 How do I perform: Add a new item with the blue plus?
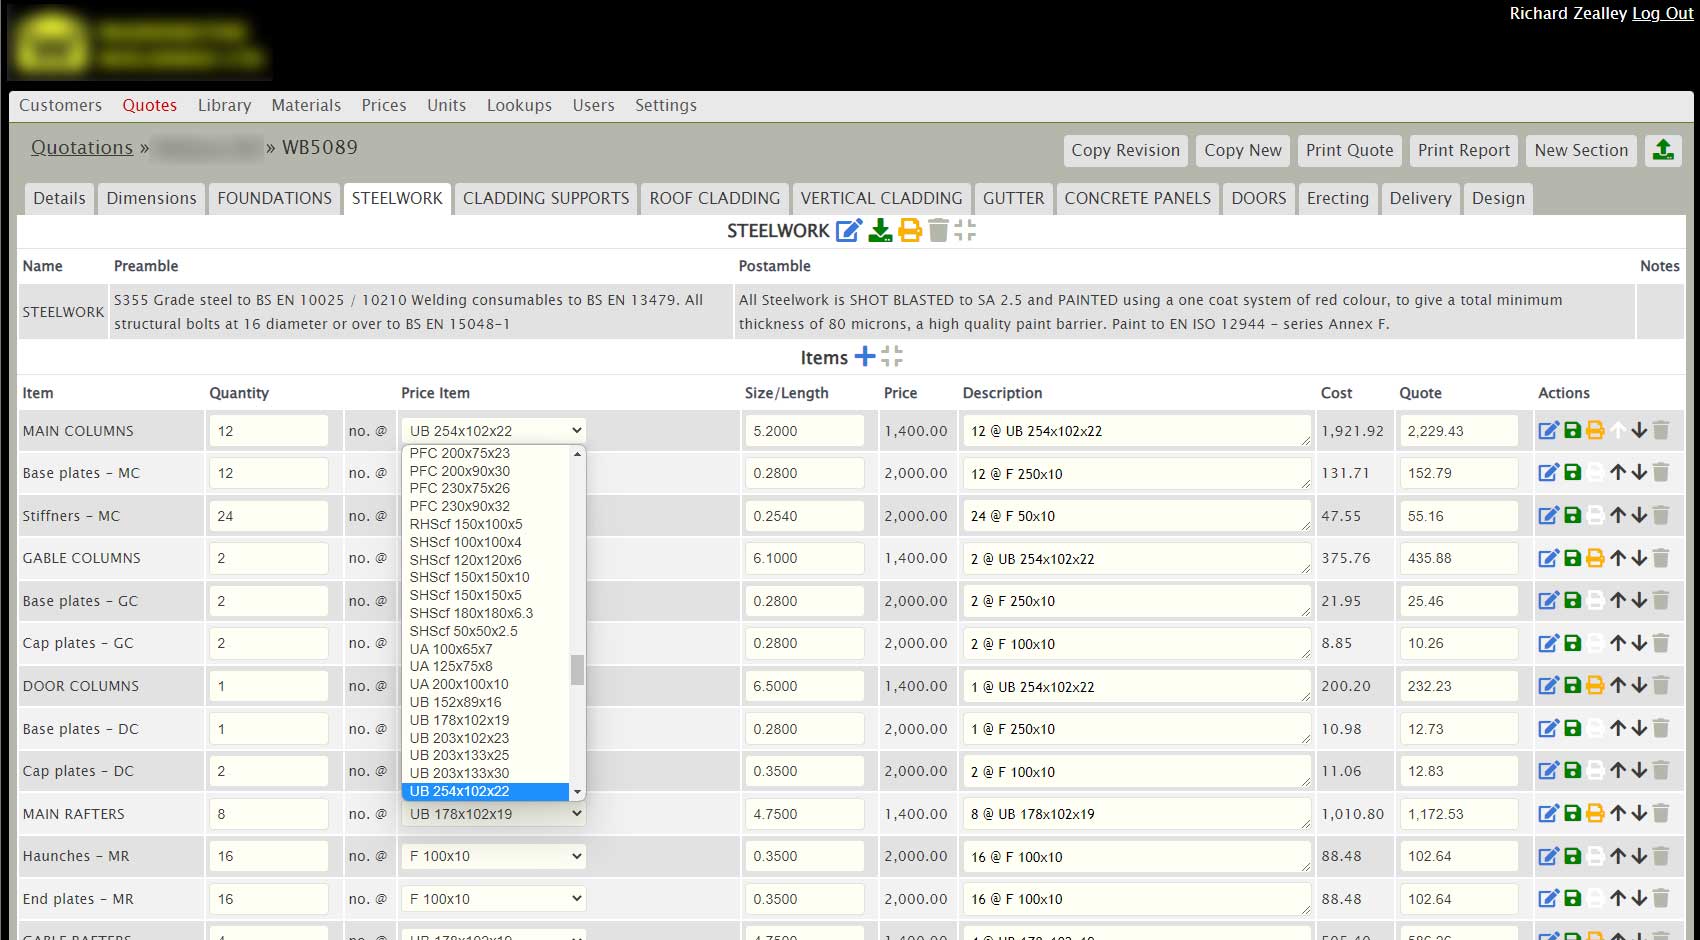coord(865,357)
